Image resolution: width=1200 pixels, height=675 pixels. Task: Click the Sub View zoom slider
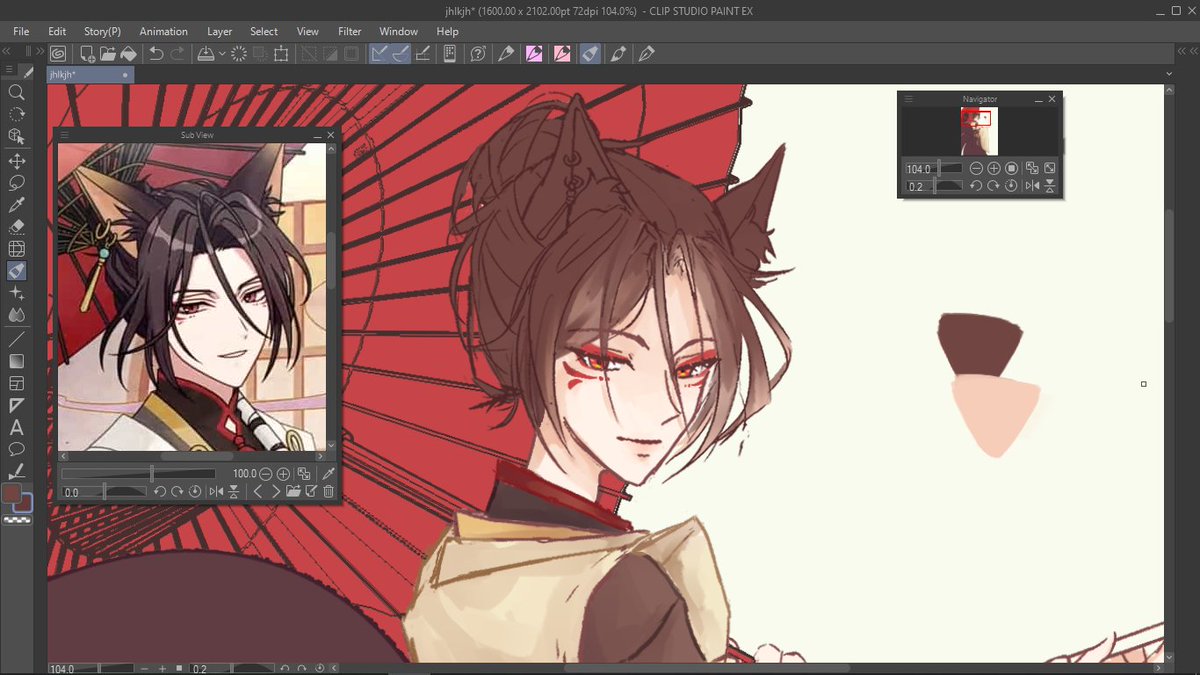point(138,473)
